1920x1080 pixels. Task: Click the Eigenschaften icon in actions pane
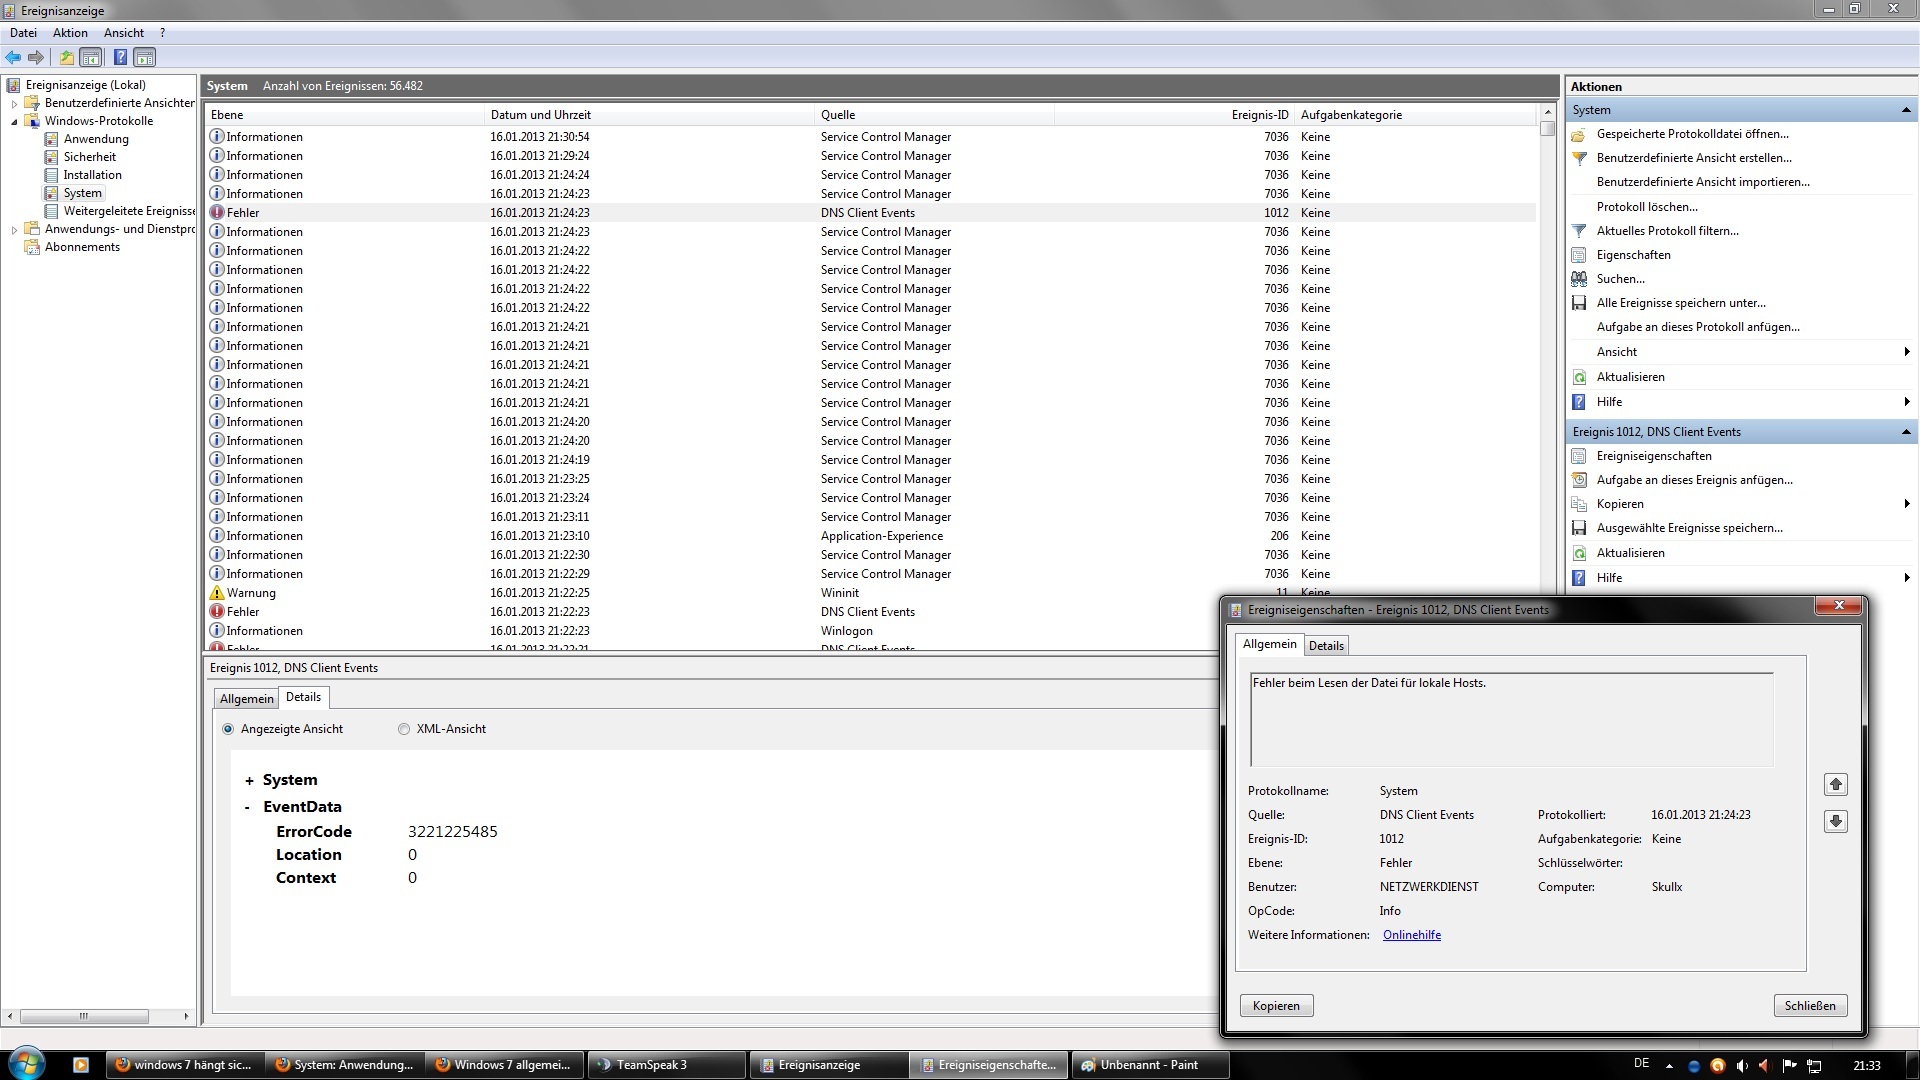(x=1579, y=255)
